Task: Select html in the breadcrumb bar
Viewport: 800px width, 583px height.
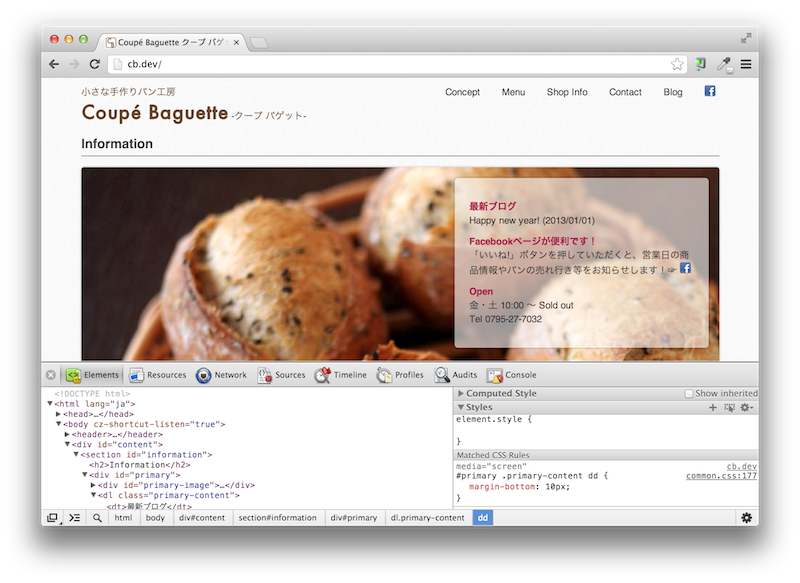Action: (123, 518)
